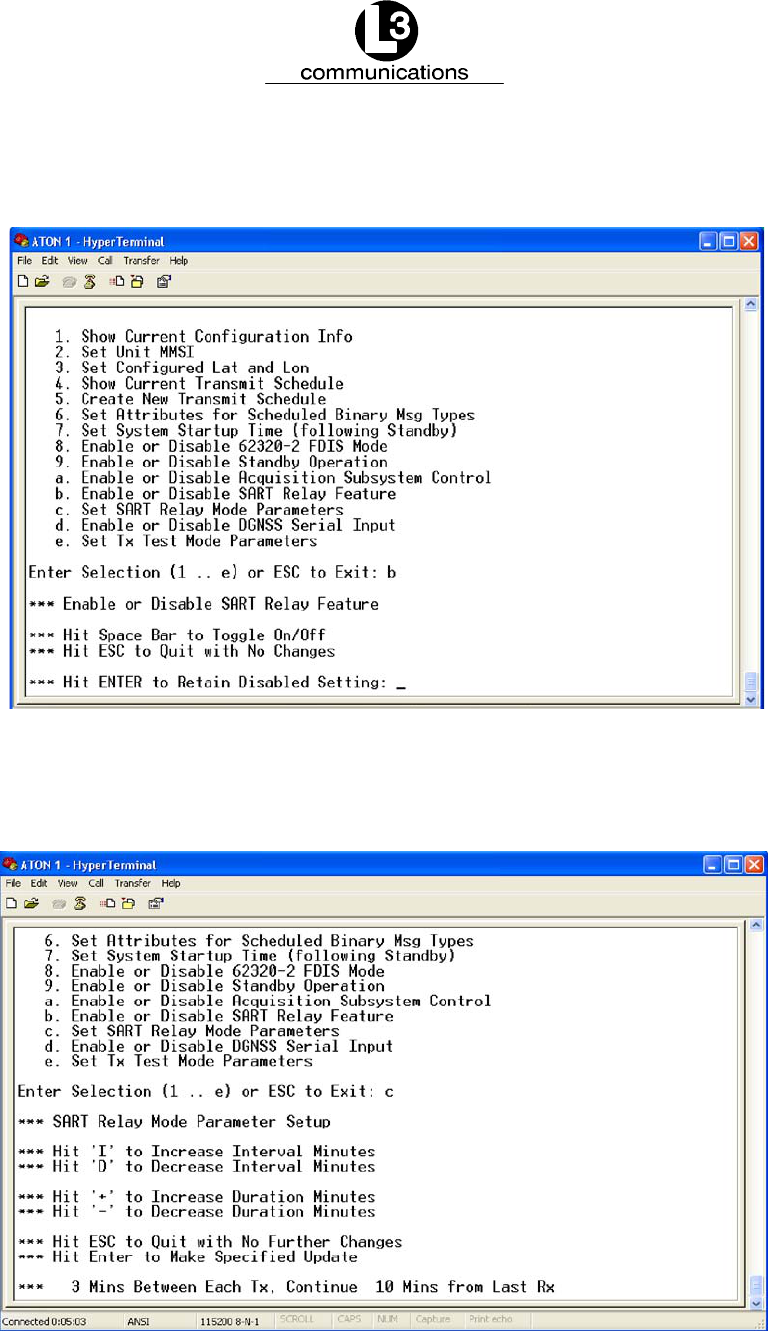Open Edit menu in Relay Mode Parameter window
The image size is (768, 1331).
pos(39,883)
